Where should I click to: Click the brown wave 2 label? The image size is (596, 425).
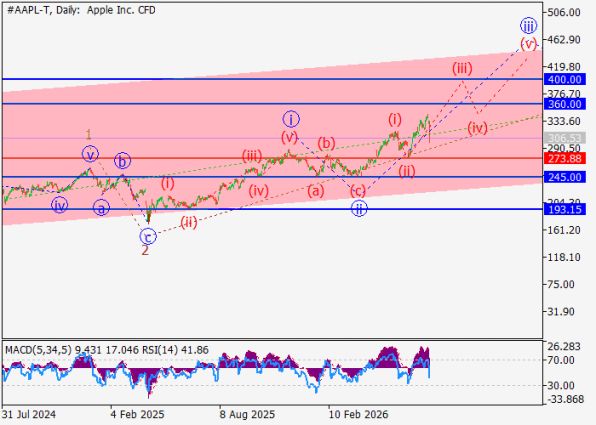tap(145, 251)
